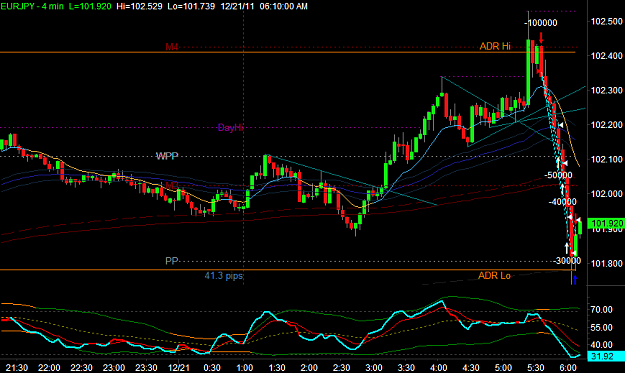Click the 2:30 time axis label

tap(341, 368)
